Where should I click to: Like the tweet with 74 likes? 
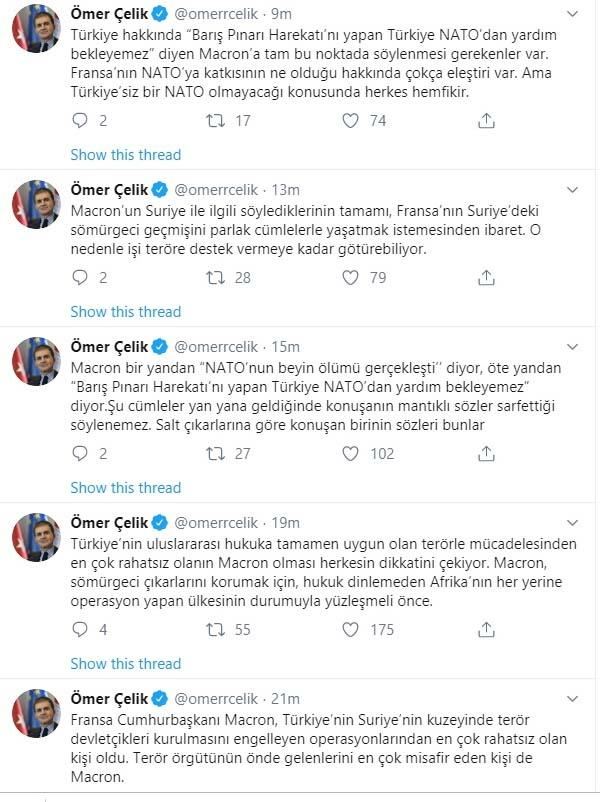tap(350, 121)
